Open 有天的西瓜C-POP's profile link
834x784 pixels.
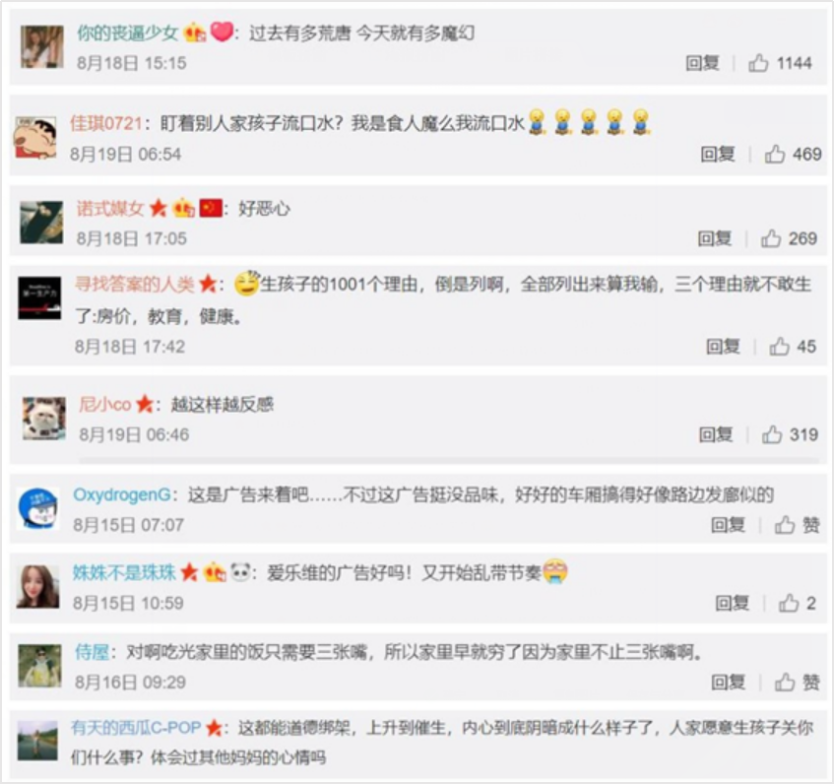tap(136, 728)
